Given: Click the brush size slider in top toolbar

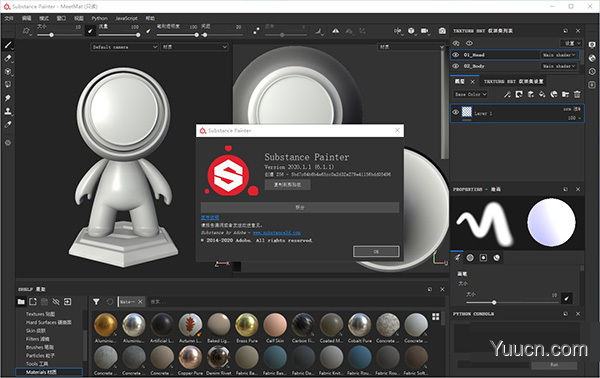Looking at the screenshot, I should click(59, 35).
